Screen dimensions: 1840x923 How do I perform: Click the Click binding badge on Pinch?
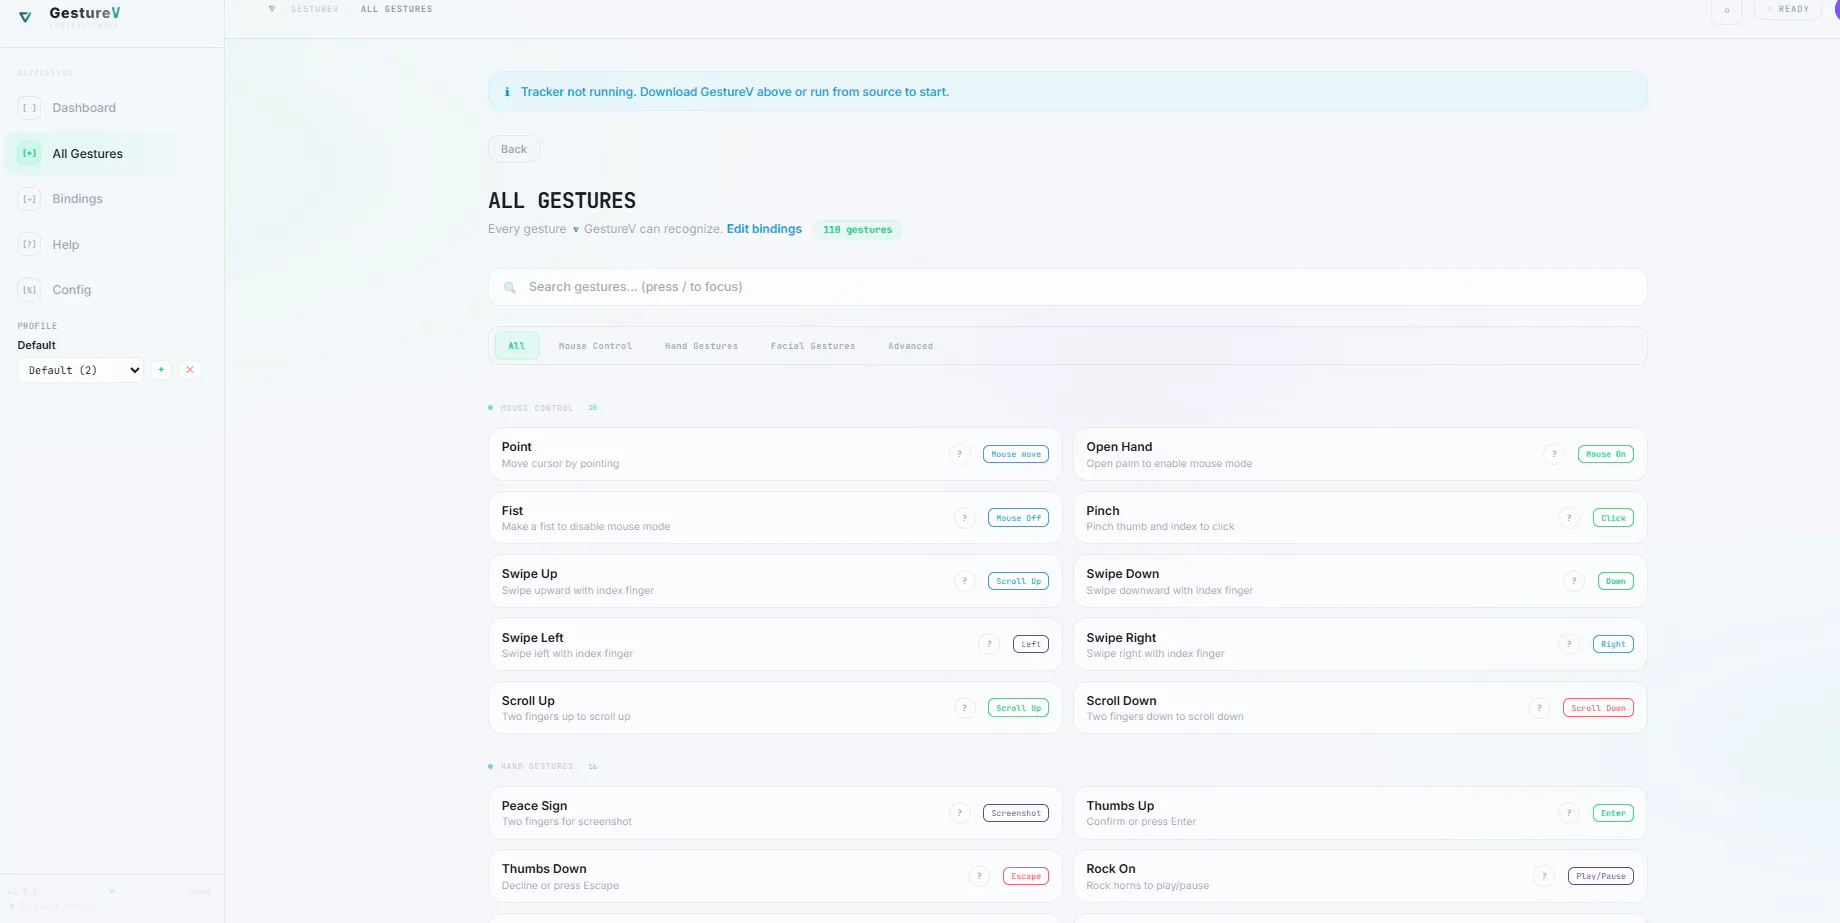pos(1613,518)
